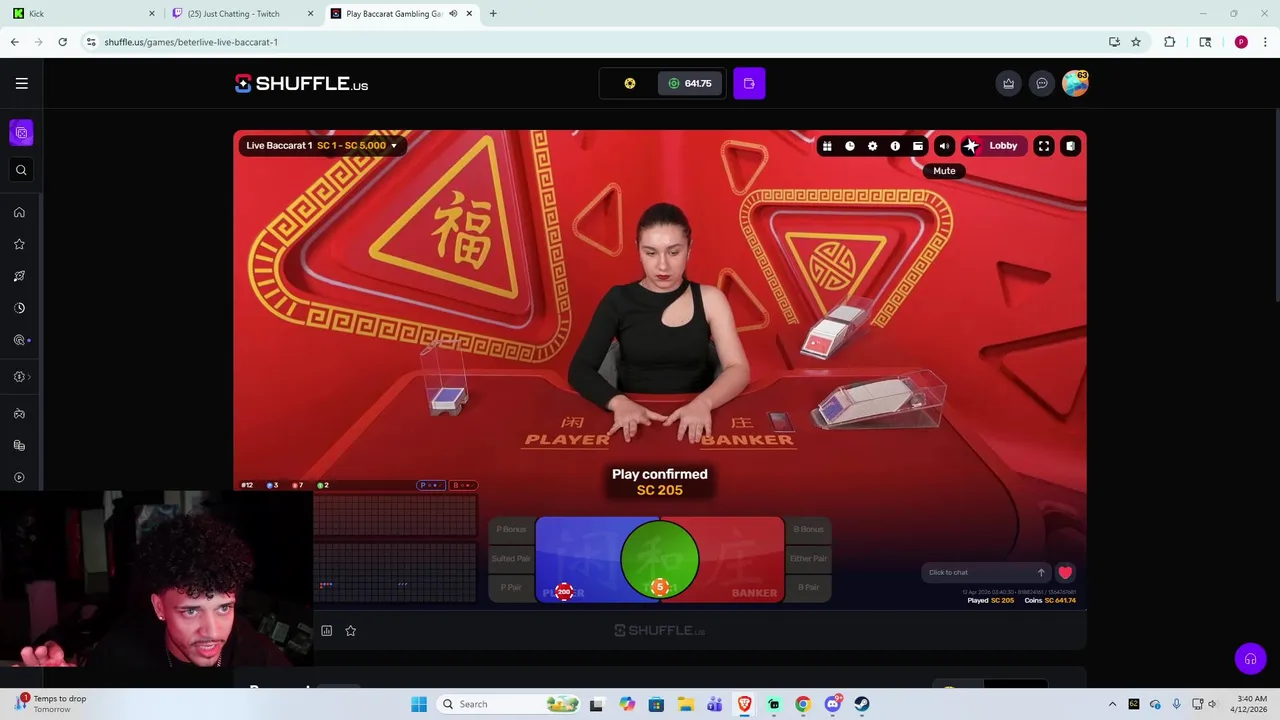The image size is (1280, 720).
Task: Open Steam from the taskbar
Action: tap(862, 704)
